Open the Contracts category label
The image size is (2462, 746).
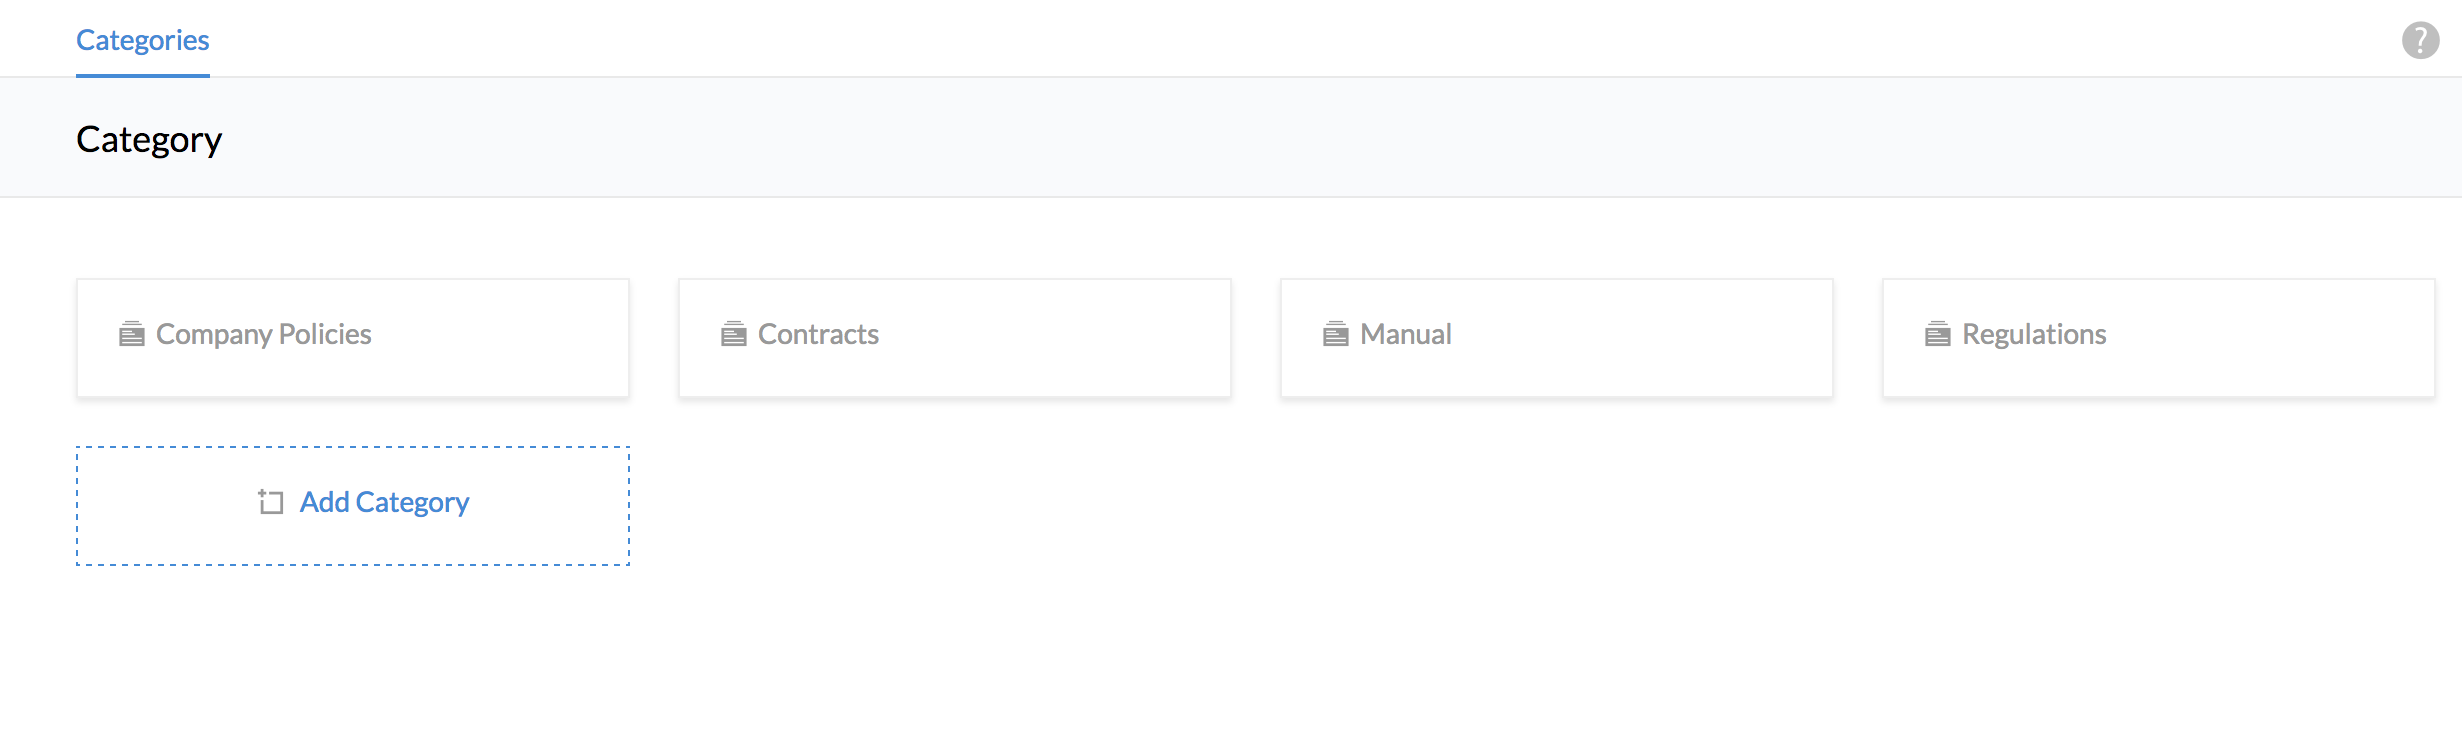tap(818, 334)
